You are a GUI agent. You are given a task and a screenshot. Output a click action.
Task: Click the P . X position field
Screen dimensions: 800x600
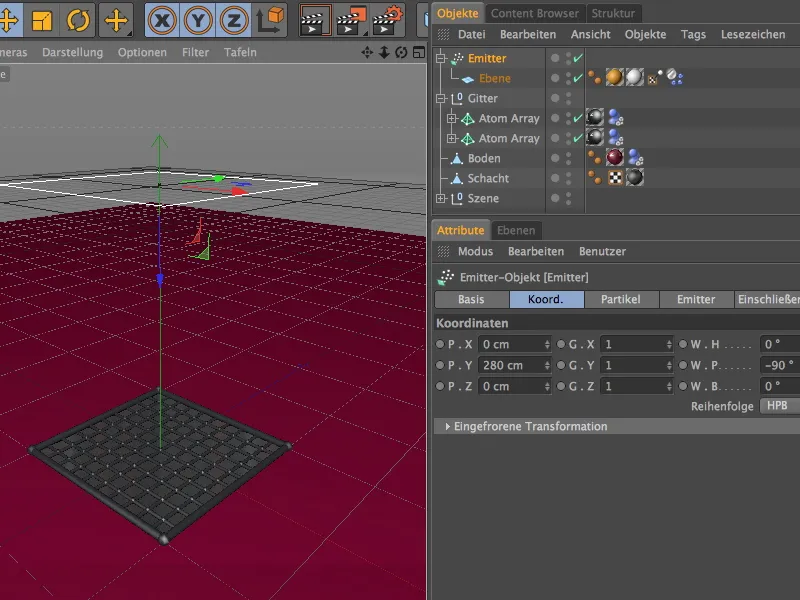(514, 344)
